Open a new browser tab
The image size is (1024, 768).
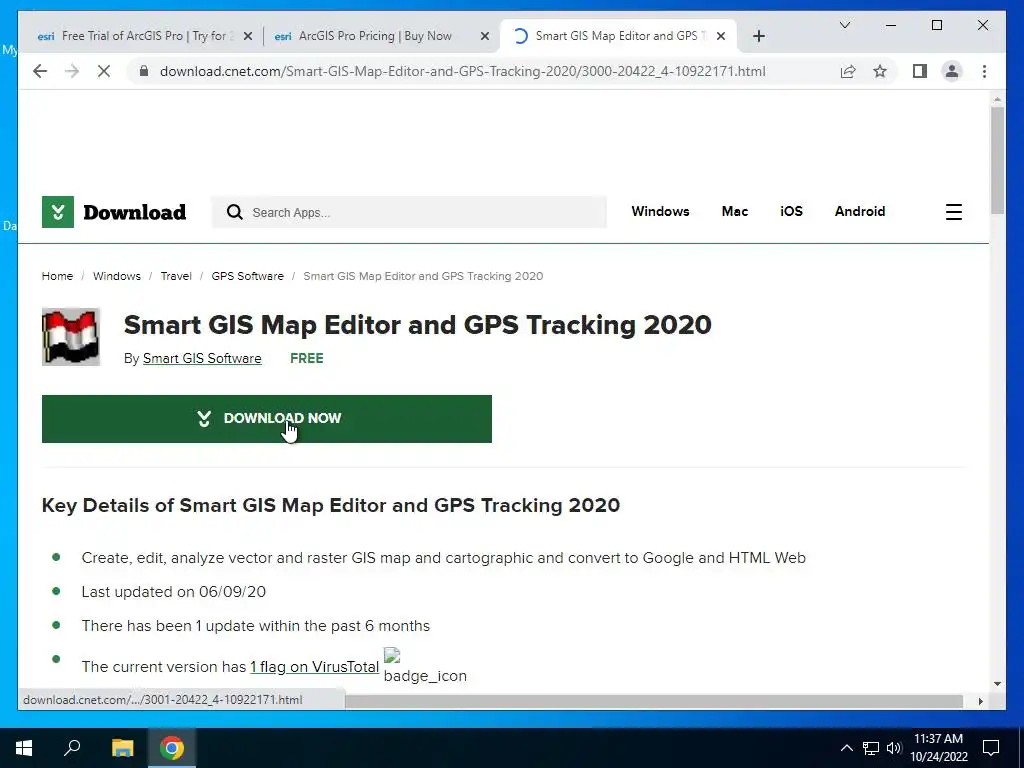point(758,36)
